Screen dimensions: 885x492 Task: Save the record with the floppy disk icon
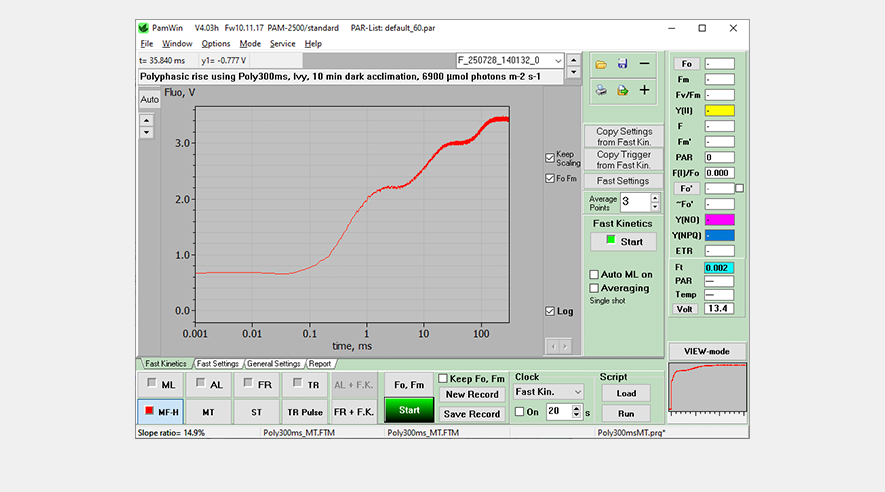point(622,64)
